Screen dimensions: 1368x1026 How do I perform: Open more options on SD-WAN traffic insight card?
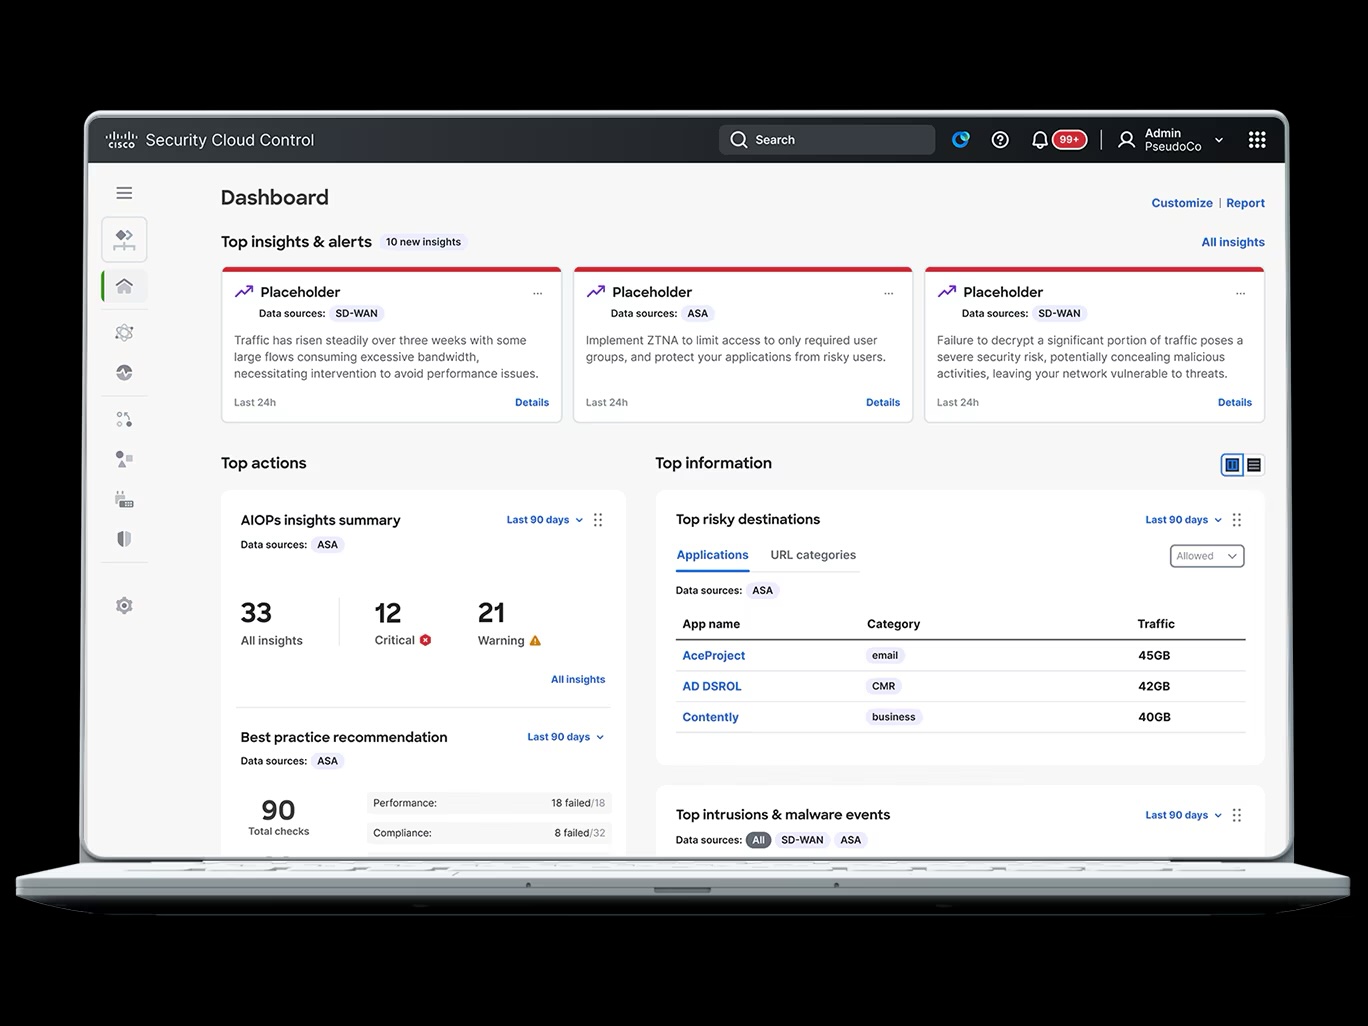pyautogui.click(x=538, y=293)
